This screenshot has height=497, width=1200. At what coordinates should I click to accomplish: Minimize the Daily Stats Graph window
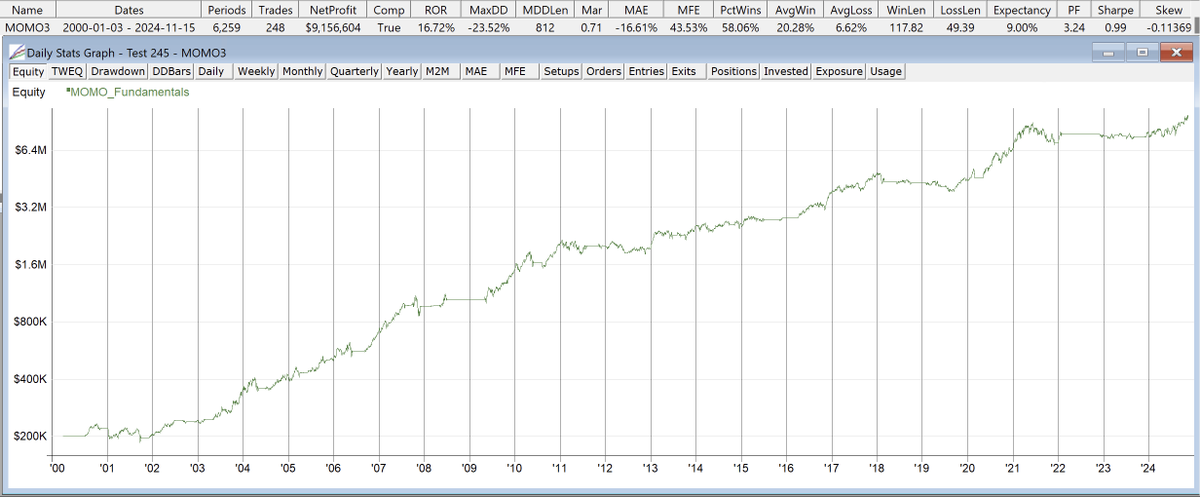(1106, 51)
